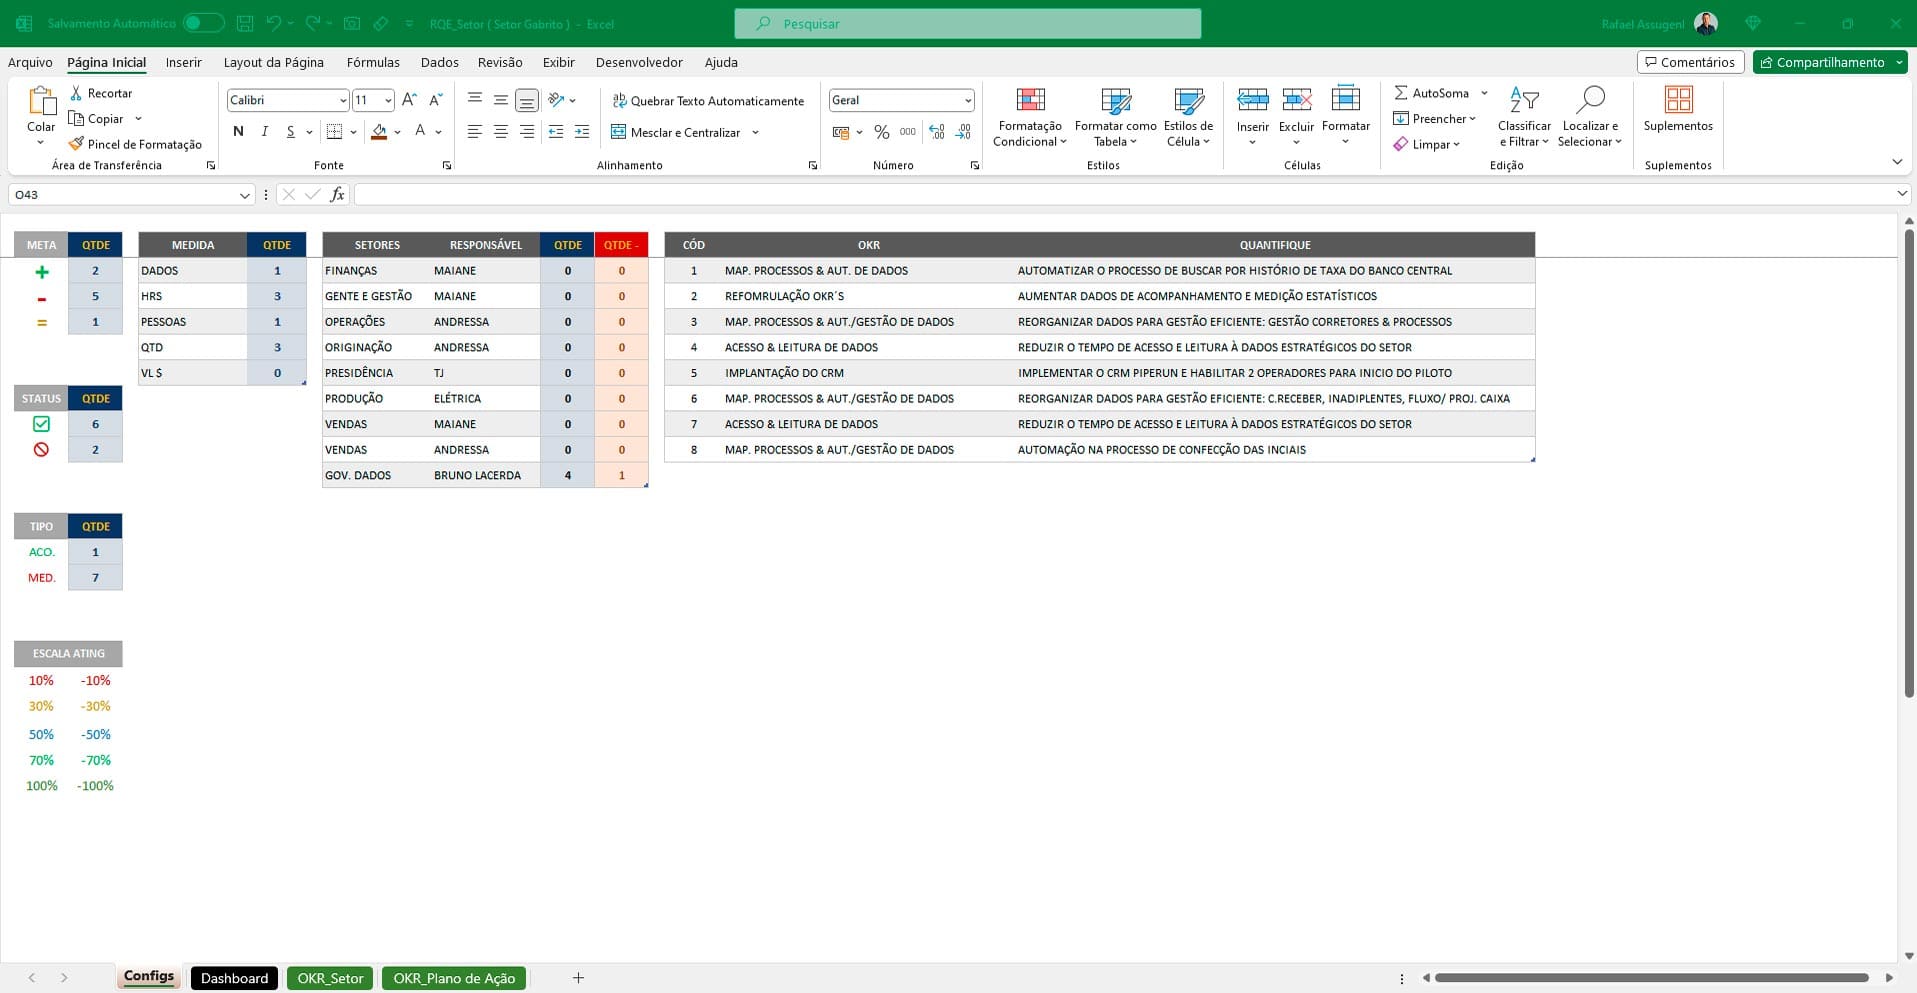Open the Name Box dropdown
1917x993 pixels.
click(x=244, y=195)
